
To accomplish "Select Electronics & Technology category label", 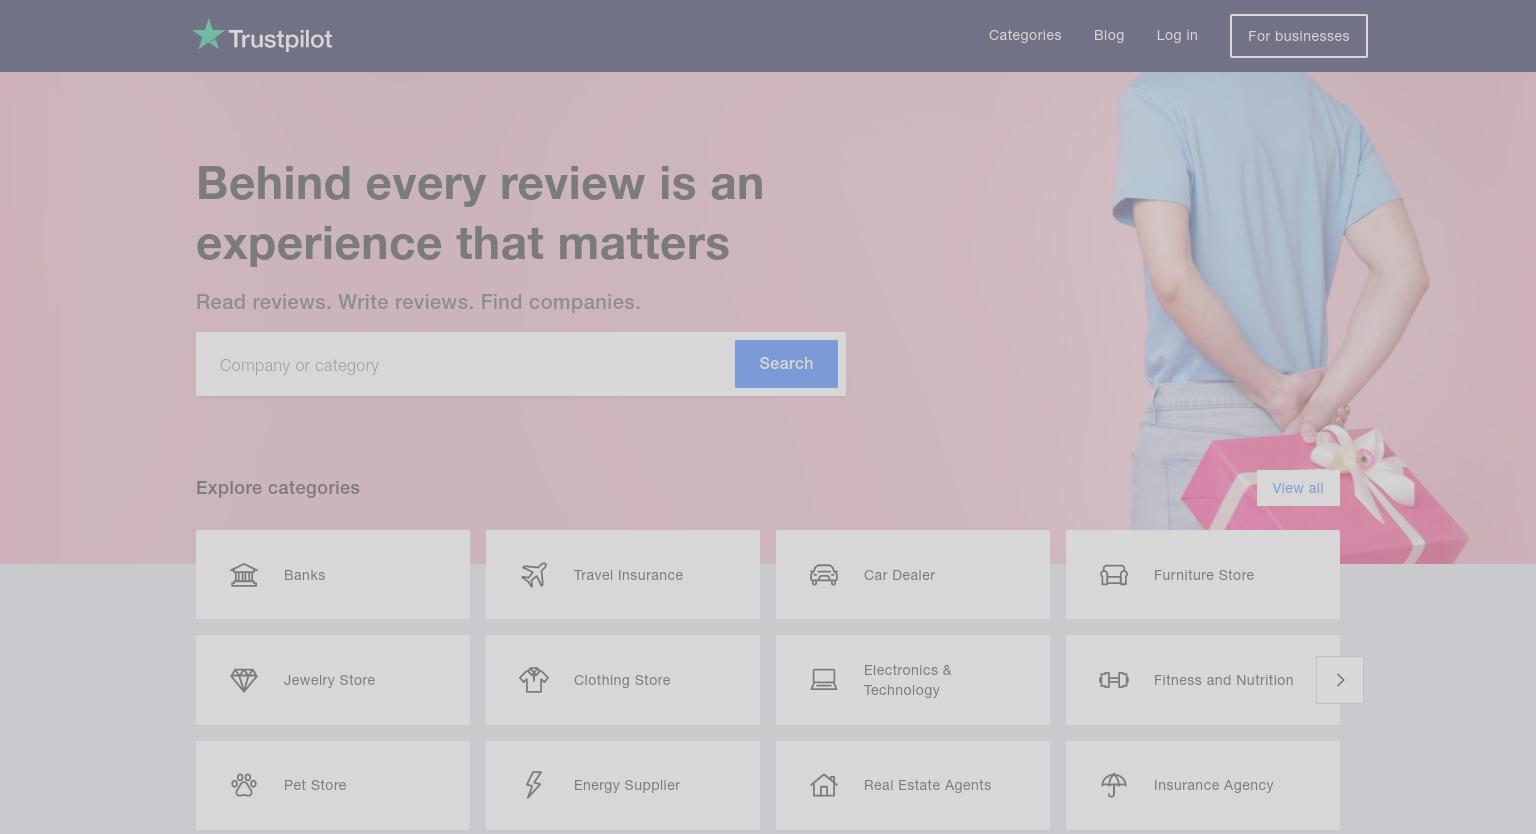I will click(908, 680).
